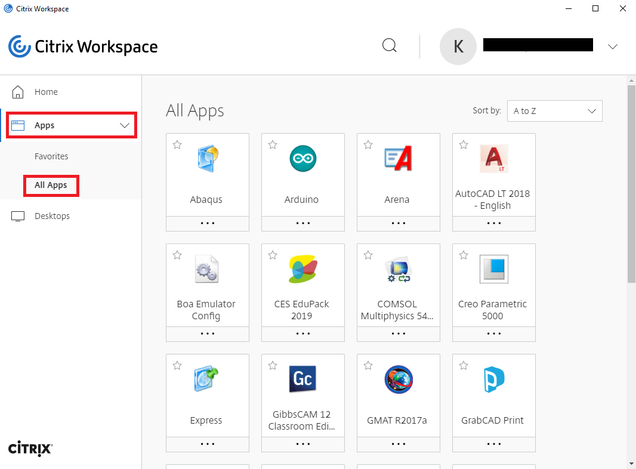Launch AutoCAD LT 2018 icon
636x469 pixels.
pyautogui.click(x=493, y=160)
